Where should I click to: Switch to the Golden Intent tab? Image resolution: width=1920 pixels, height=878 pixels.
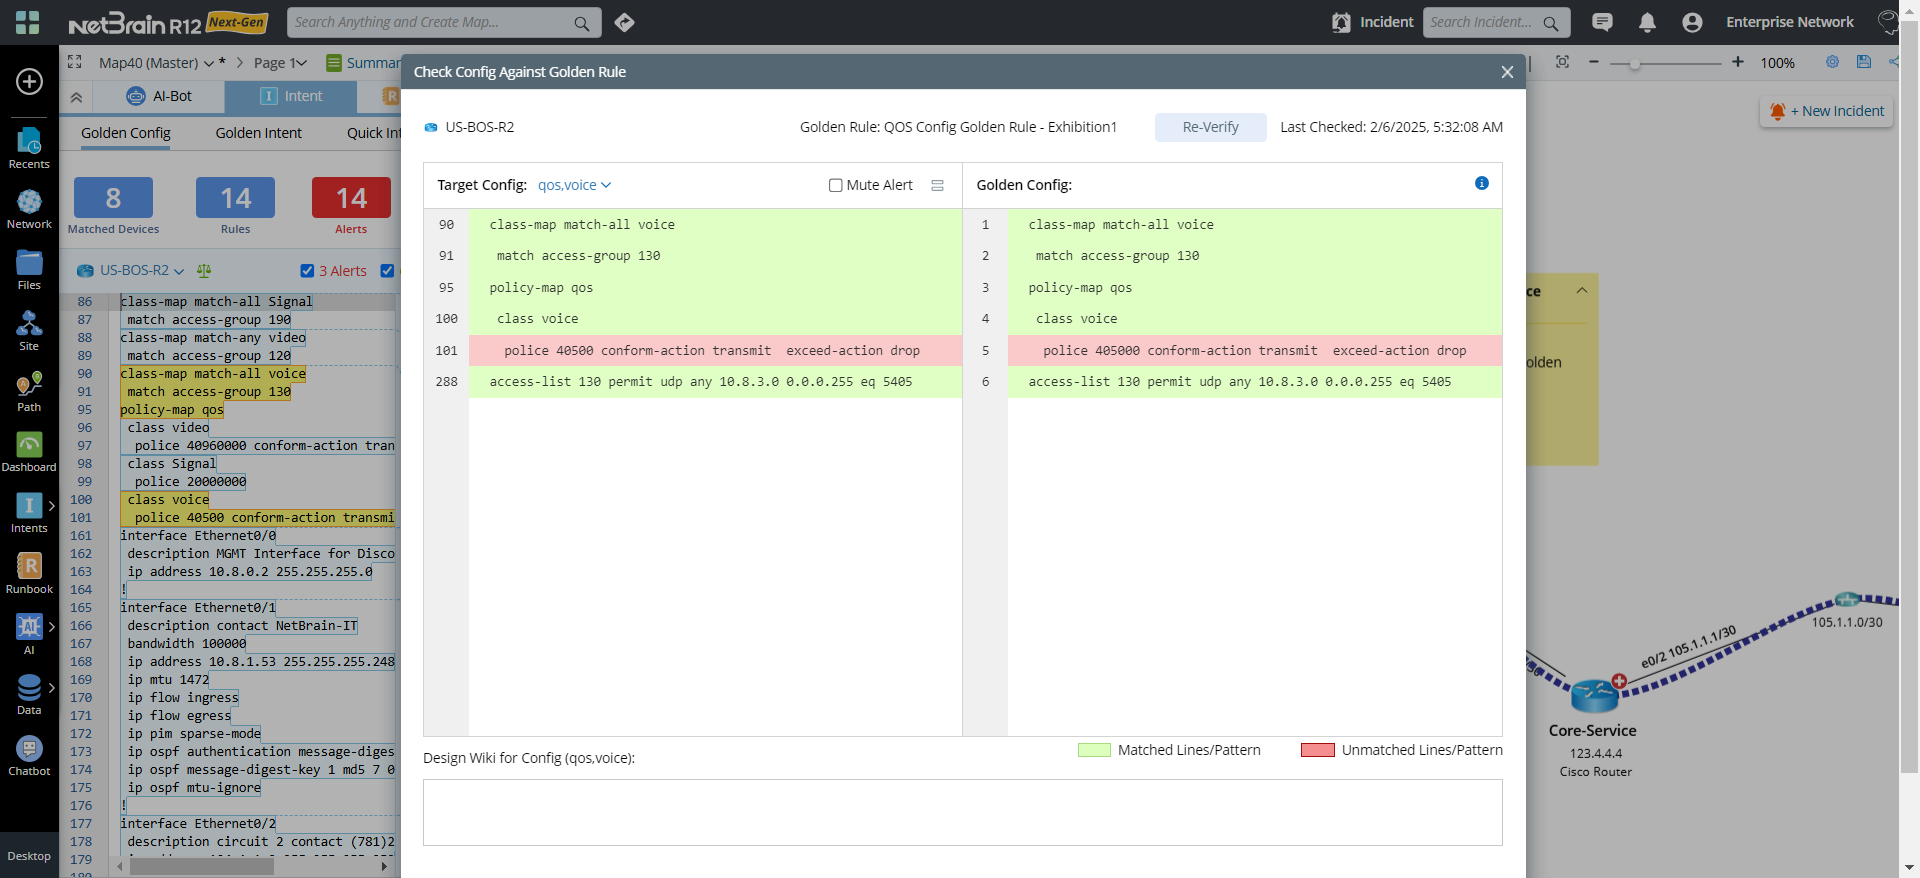(x=258, y=133)
